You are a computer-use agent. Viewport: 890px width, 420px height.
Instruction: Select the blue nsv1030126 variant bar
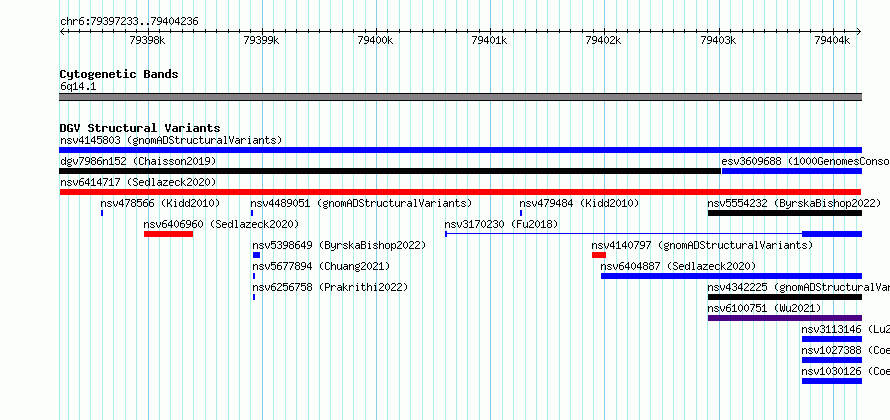(x=832, y=381)
